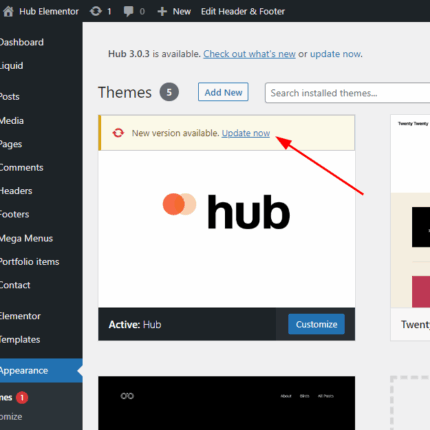Open Twenty Twenty theme thumbnail
430x430 pixels.
[410, 211]
